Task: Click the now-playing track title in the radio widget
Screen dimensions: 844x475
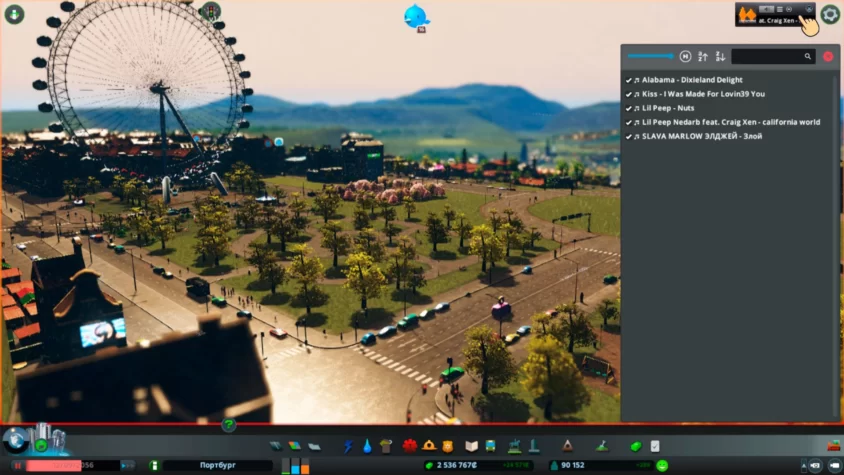Action: 778,20
